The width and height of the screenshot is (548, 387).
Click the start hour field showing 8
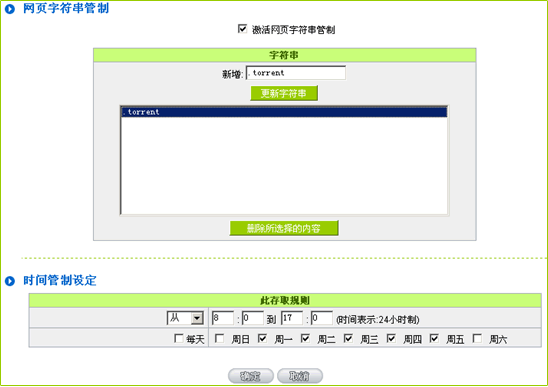pyautogui.click(x=223, y=318)
